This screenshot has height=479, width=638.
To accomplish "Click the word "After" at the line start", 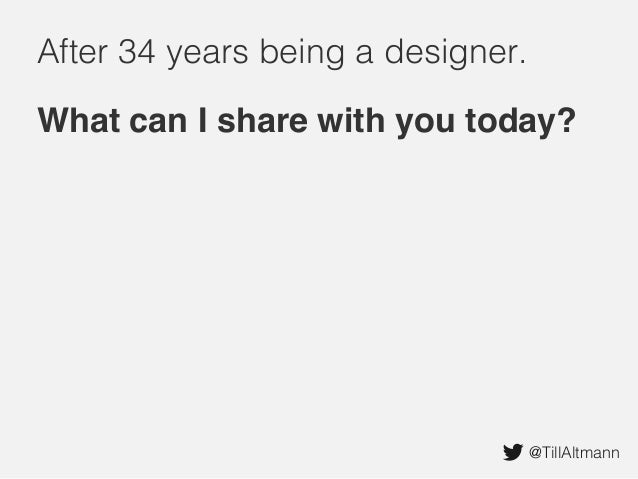I will point(72,51).
